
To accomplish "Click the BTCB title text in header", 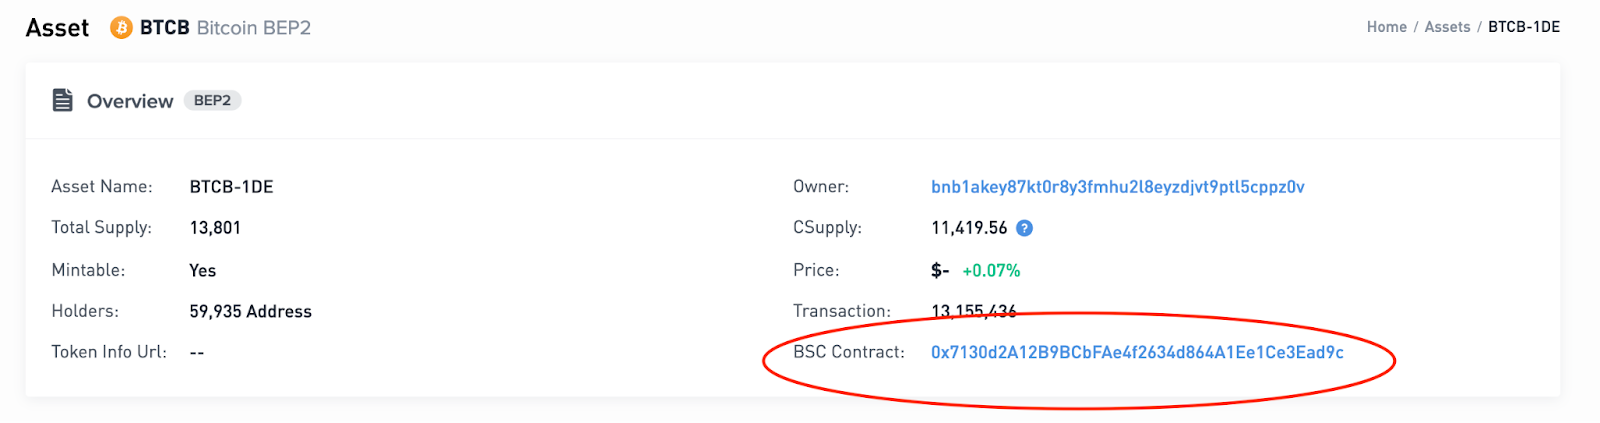I will click(x=164, y=28).
